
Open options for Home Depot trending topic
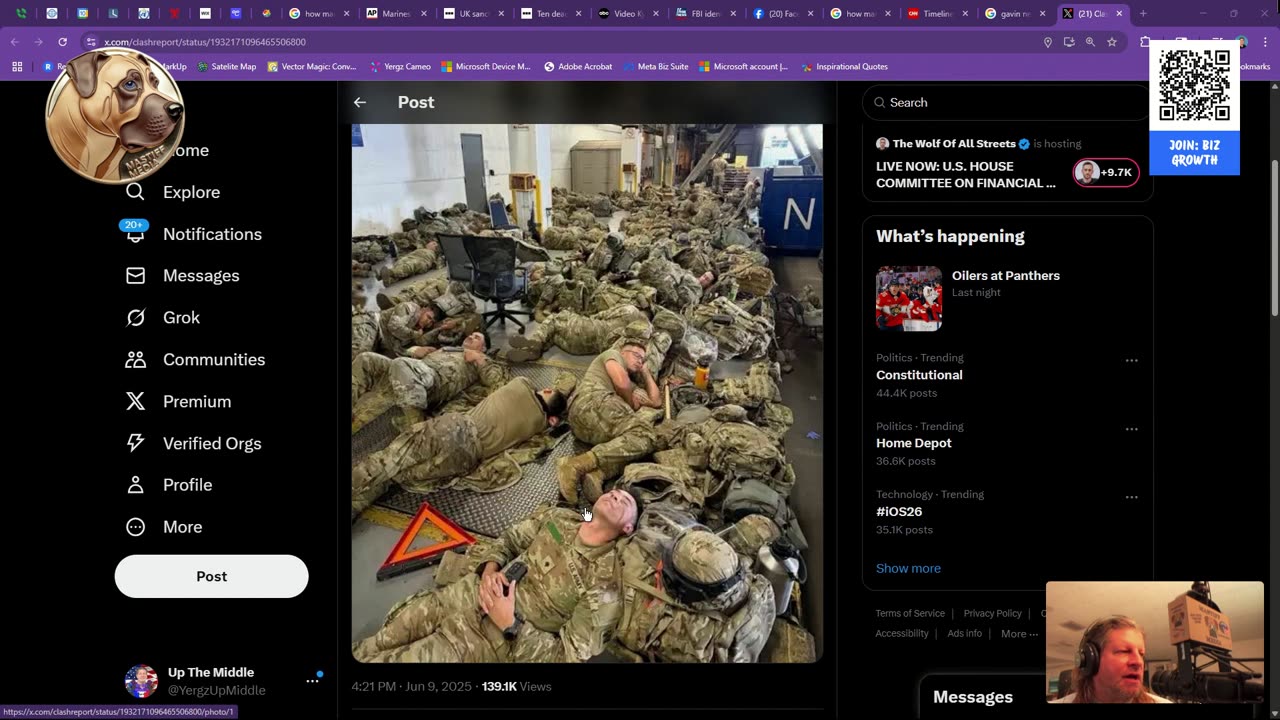(1131, 429)
